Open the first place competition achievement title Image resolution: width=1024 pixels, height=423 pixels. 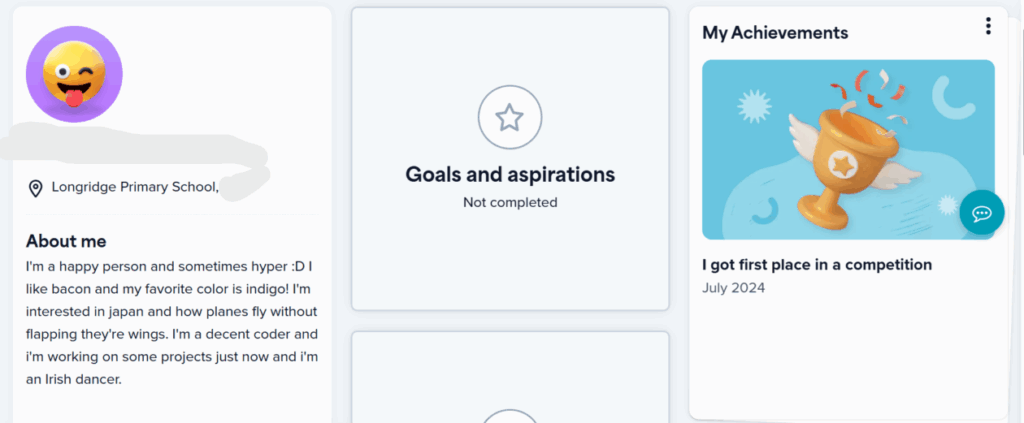click(817, 265)
